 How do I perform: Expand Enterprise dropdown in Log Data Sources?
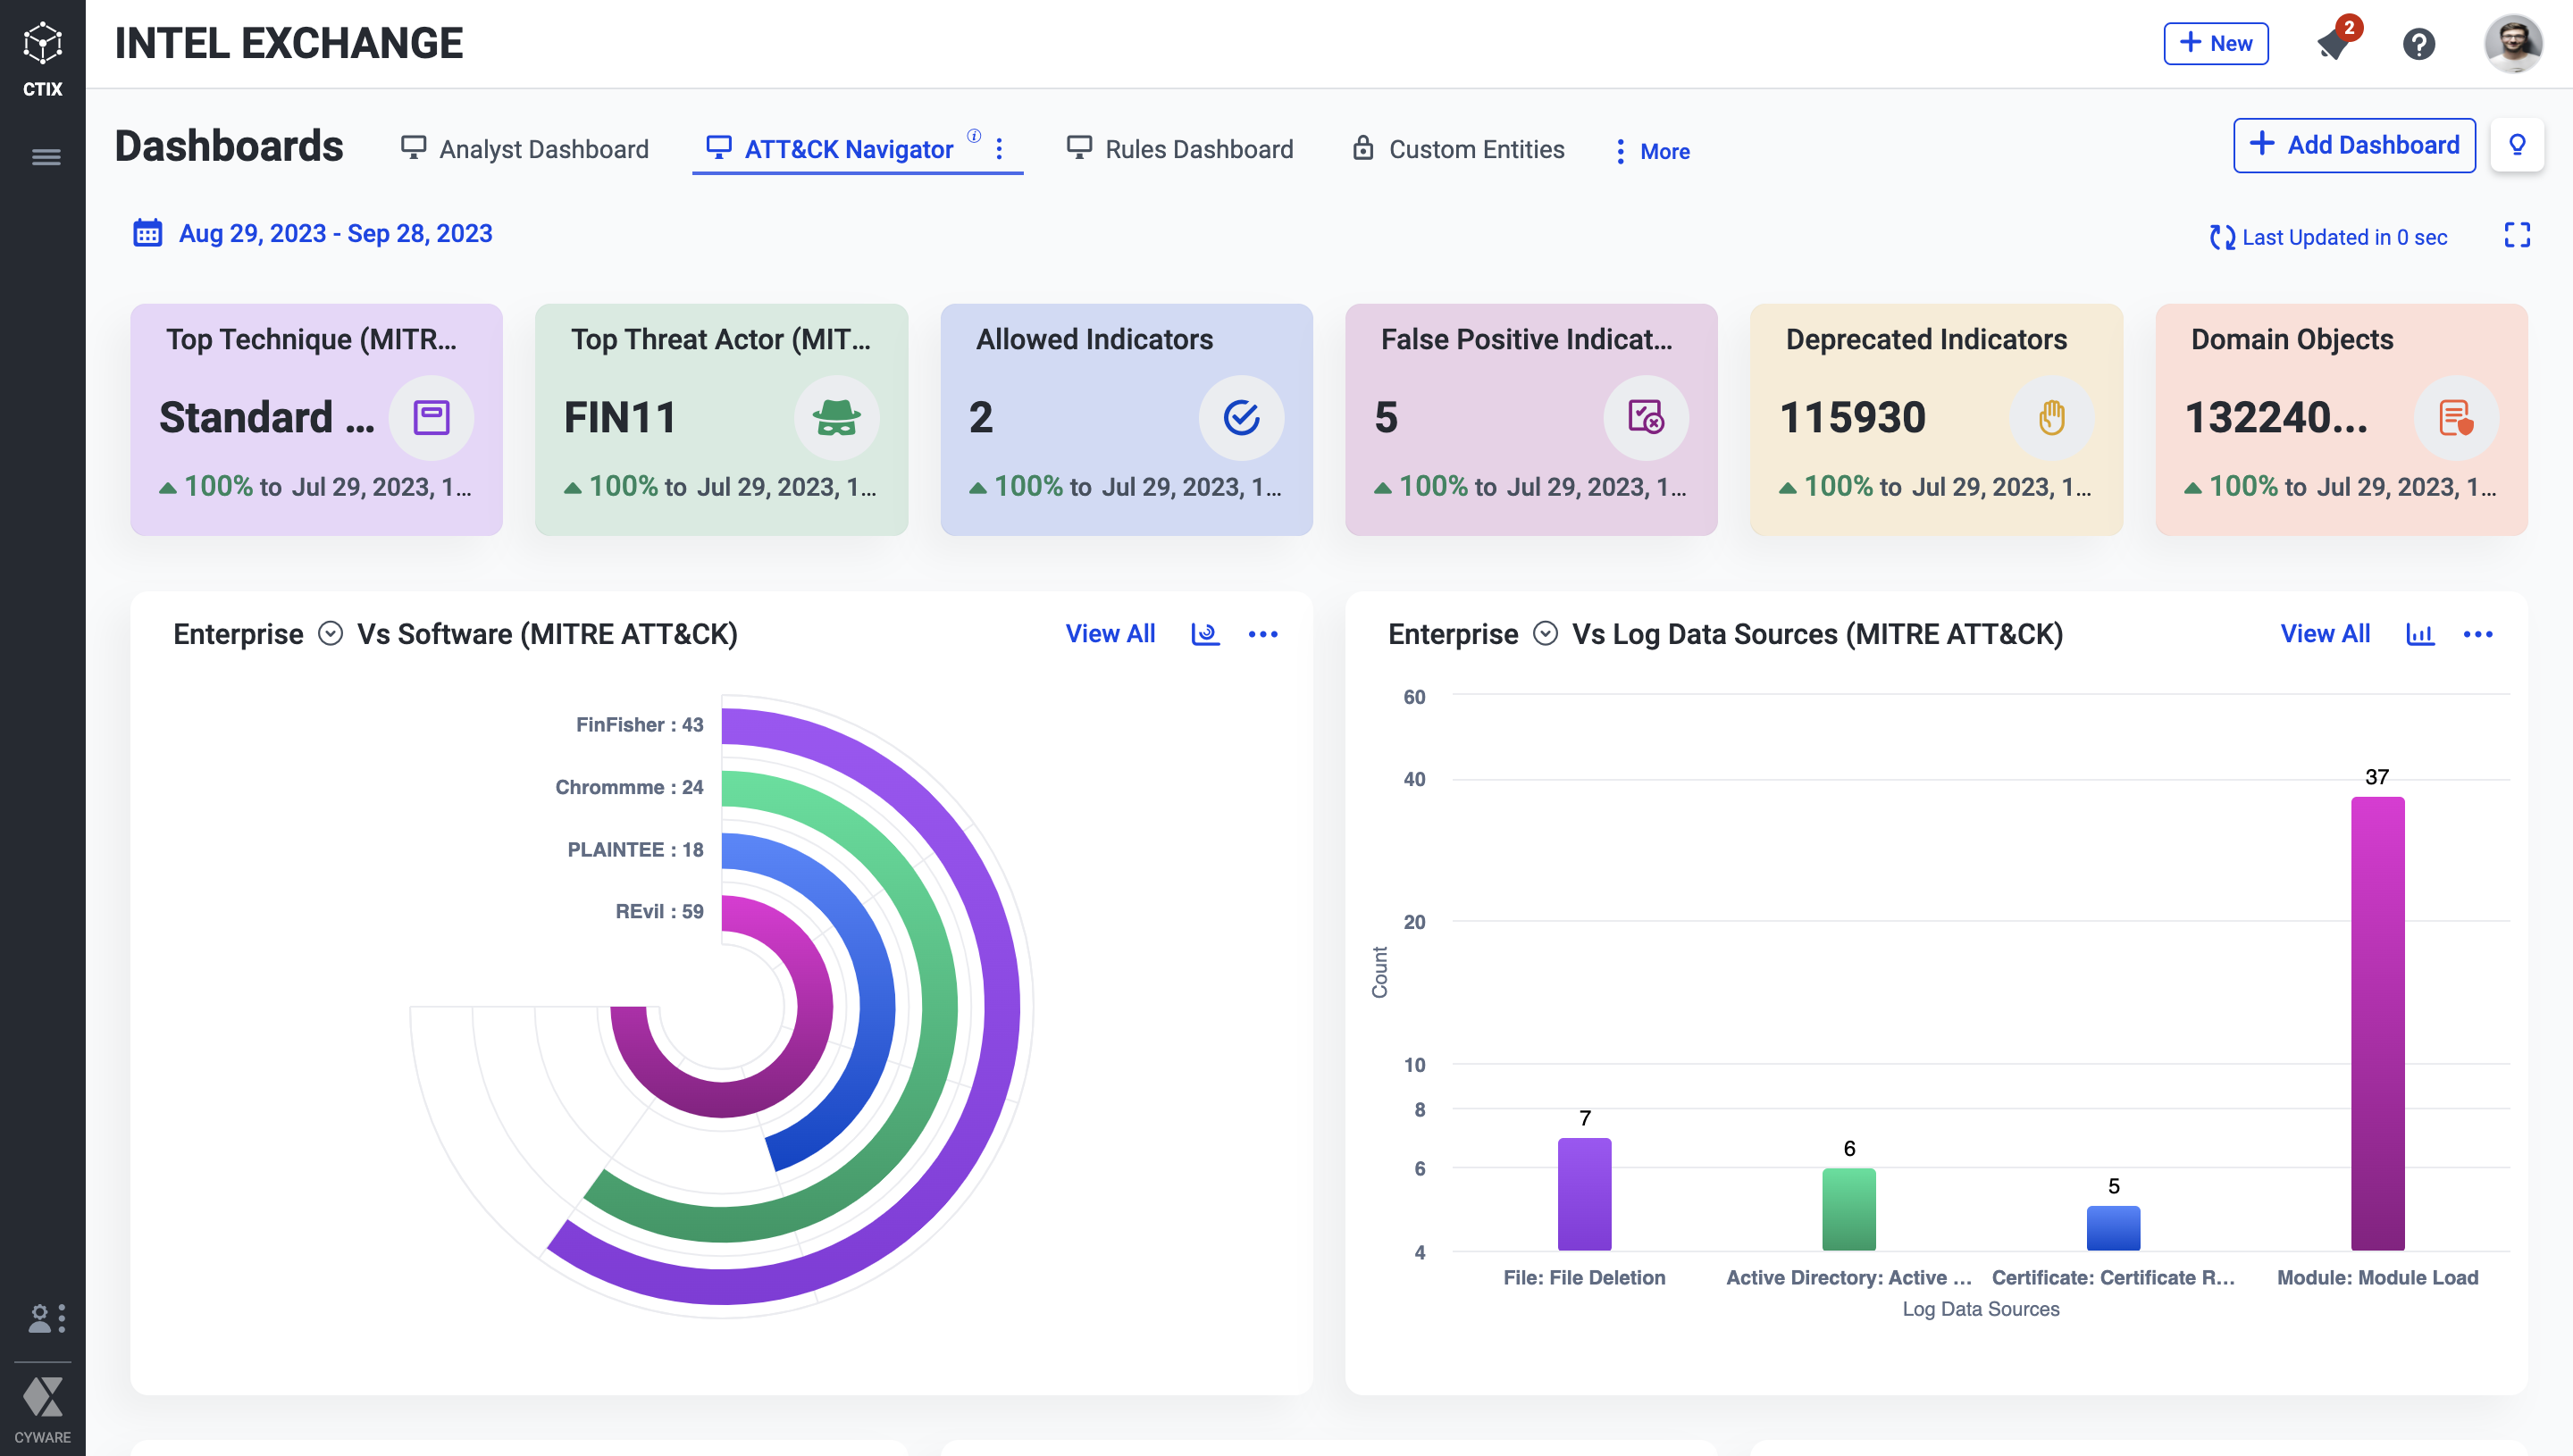[1545, 634]
